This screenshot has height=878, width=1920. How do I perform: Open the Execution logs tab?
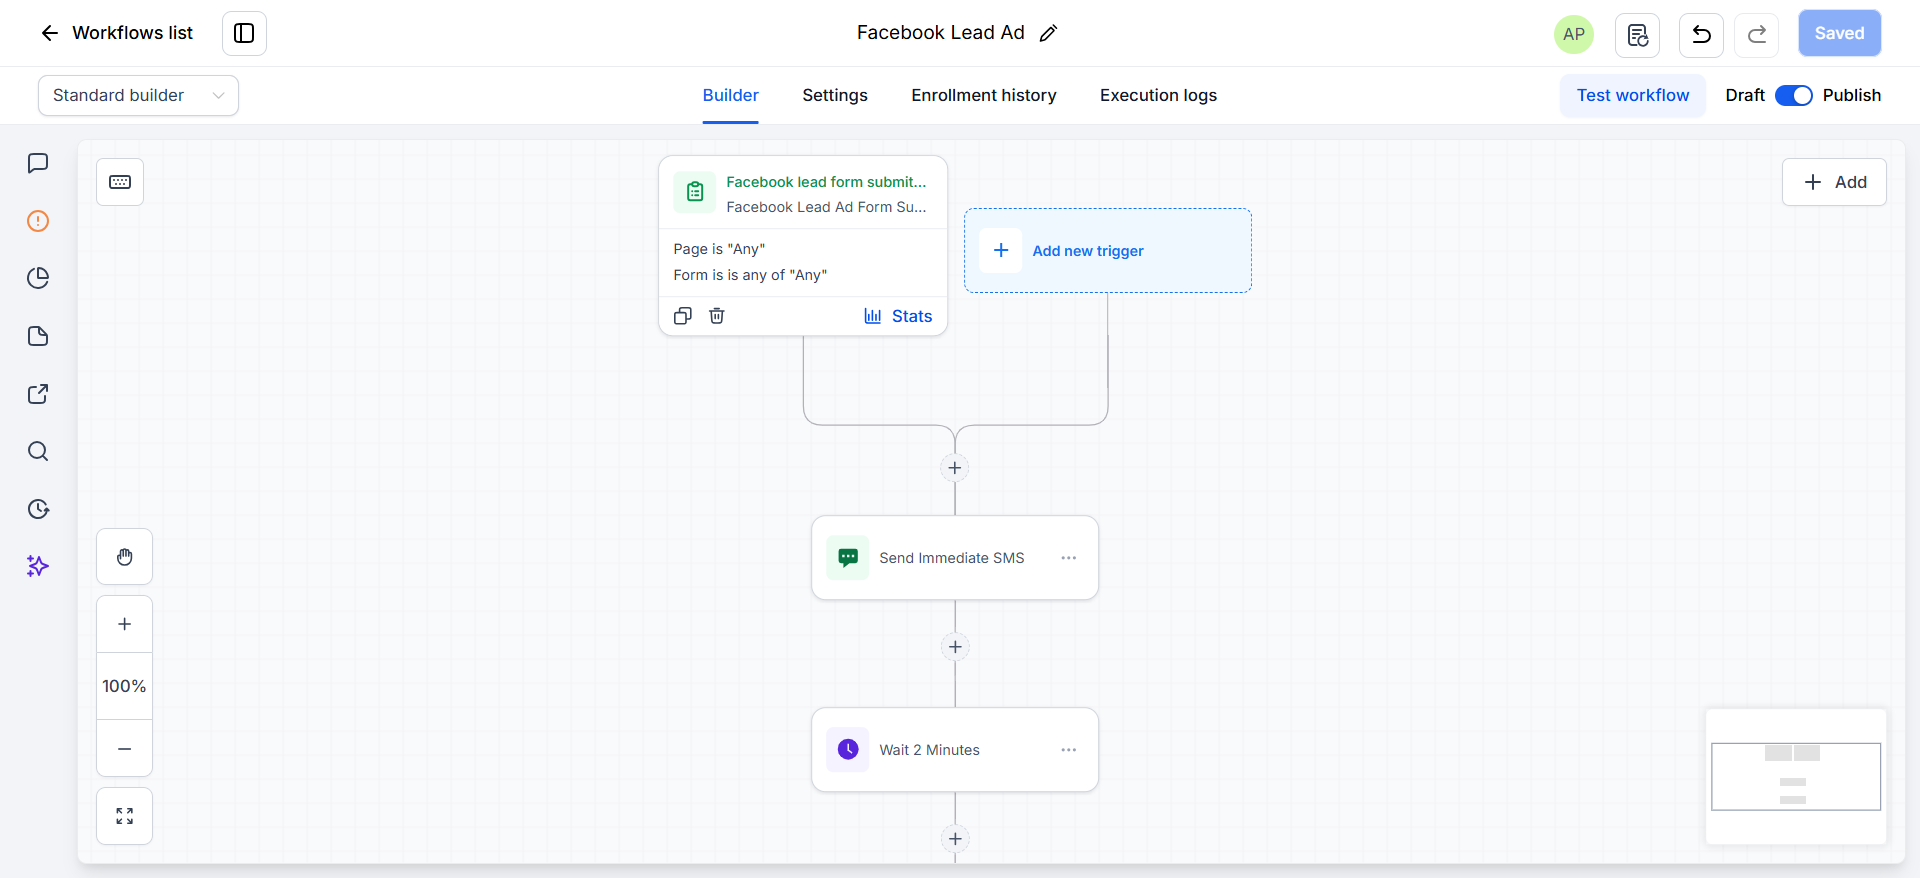click(x=1158, y=95)
